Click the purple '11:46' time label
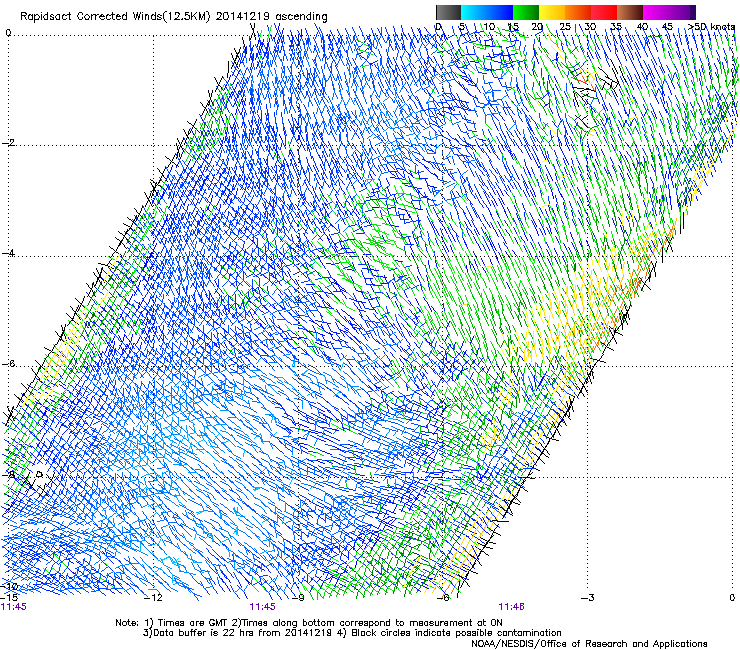This screenshot has height=650, width=740. (512, 607)
